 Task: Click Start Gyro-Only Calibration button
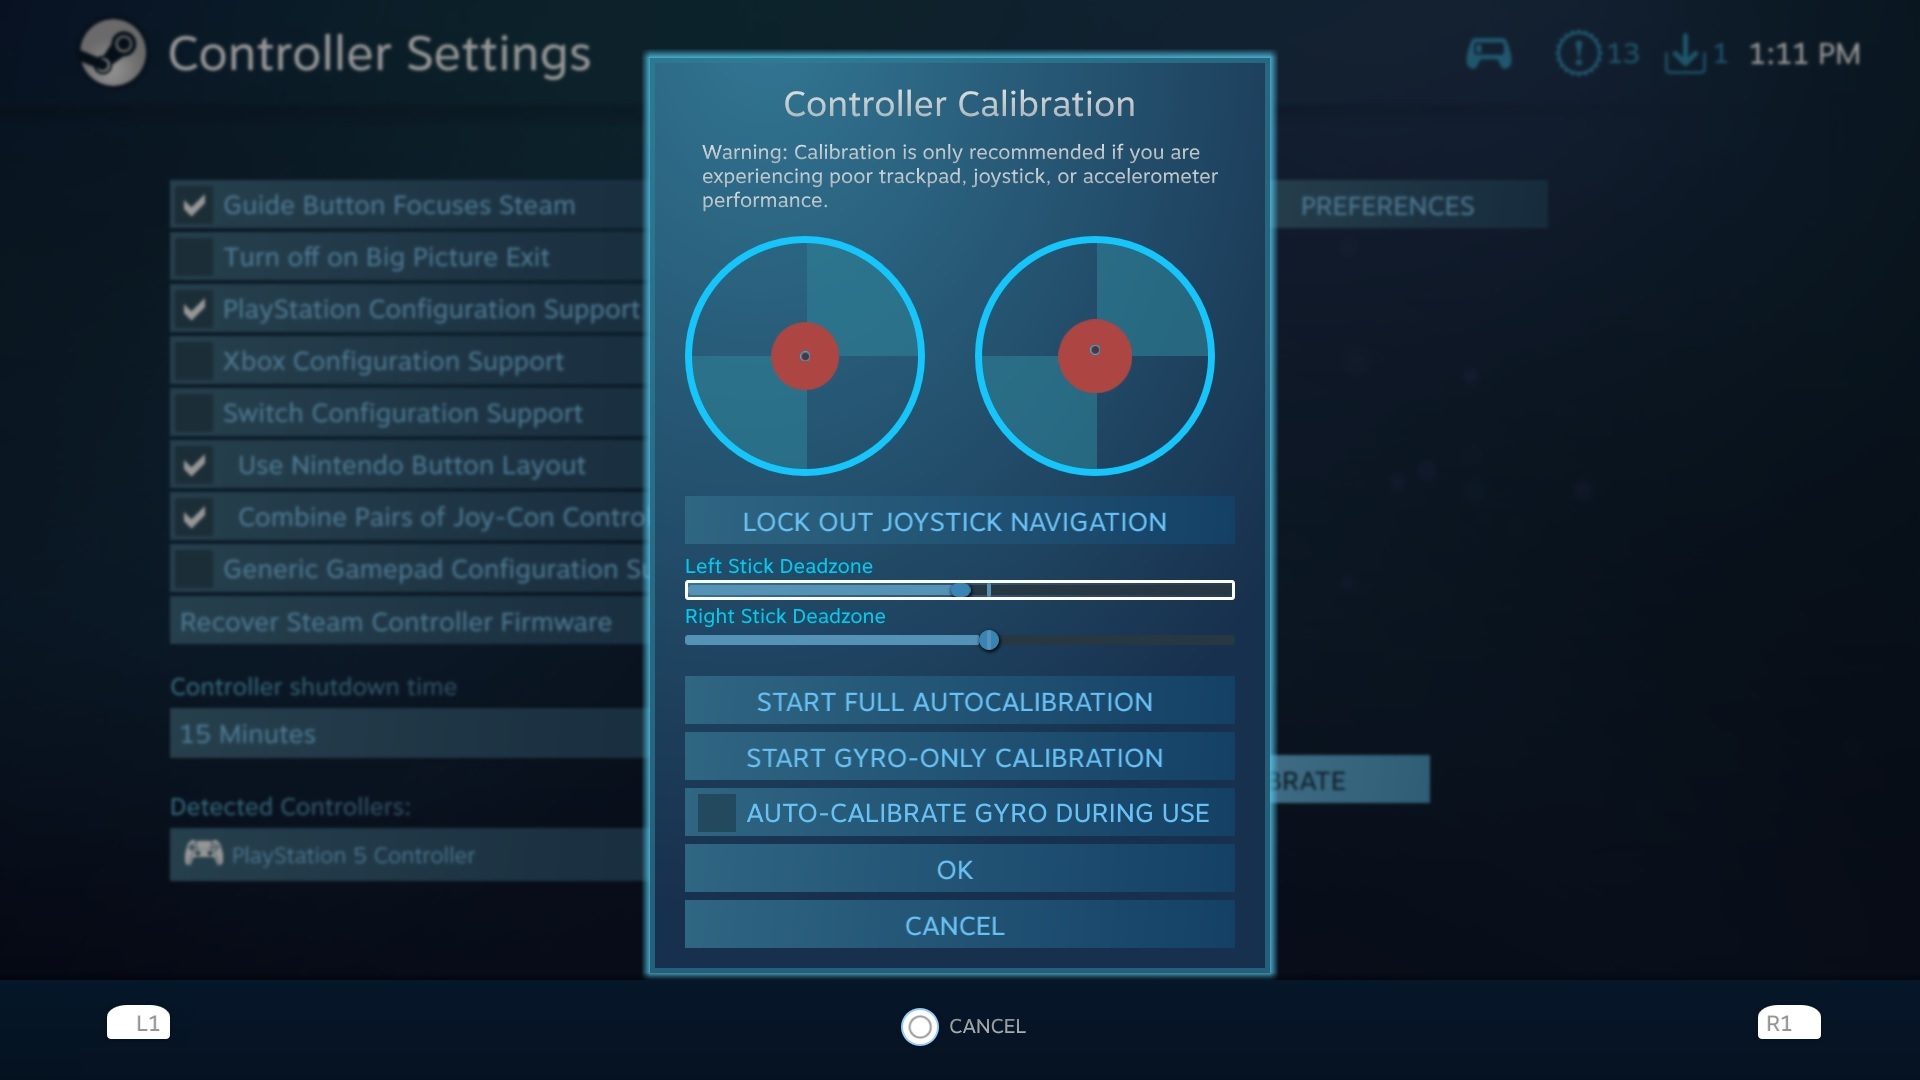coord(955,757)
